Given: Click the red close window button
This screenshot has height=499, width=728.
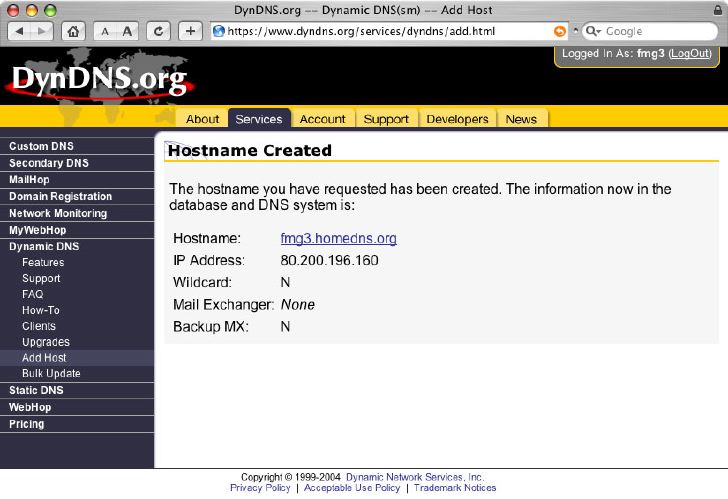Looking at the screenshot, I should 13,10.
